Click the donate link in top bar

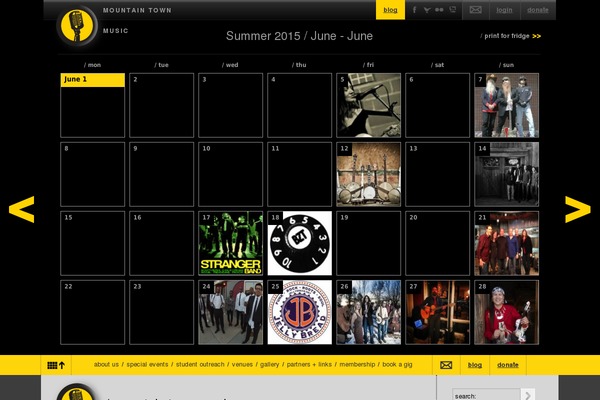[x=538, y=10]
